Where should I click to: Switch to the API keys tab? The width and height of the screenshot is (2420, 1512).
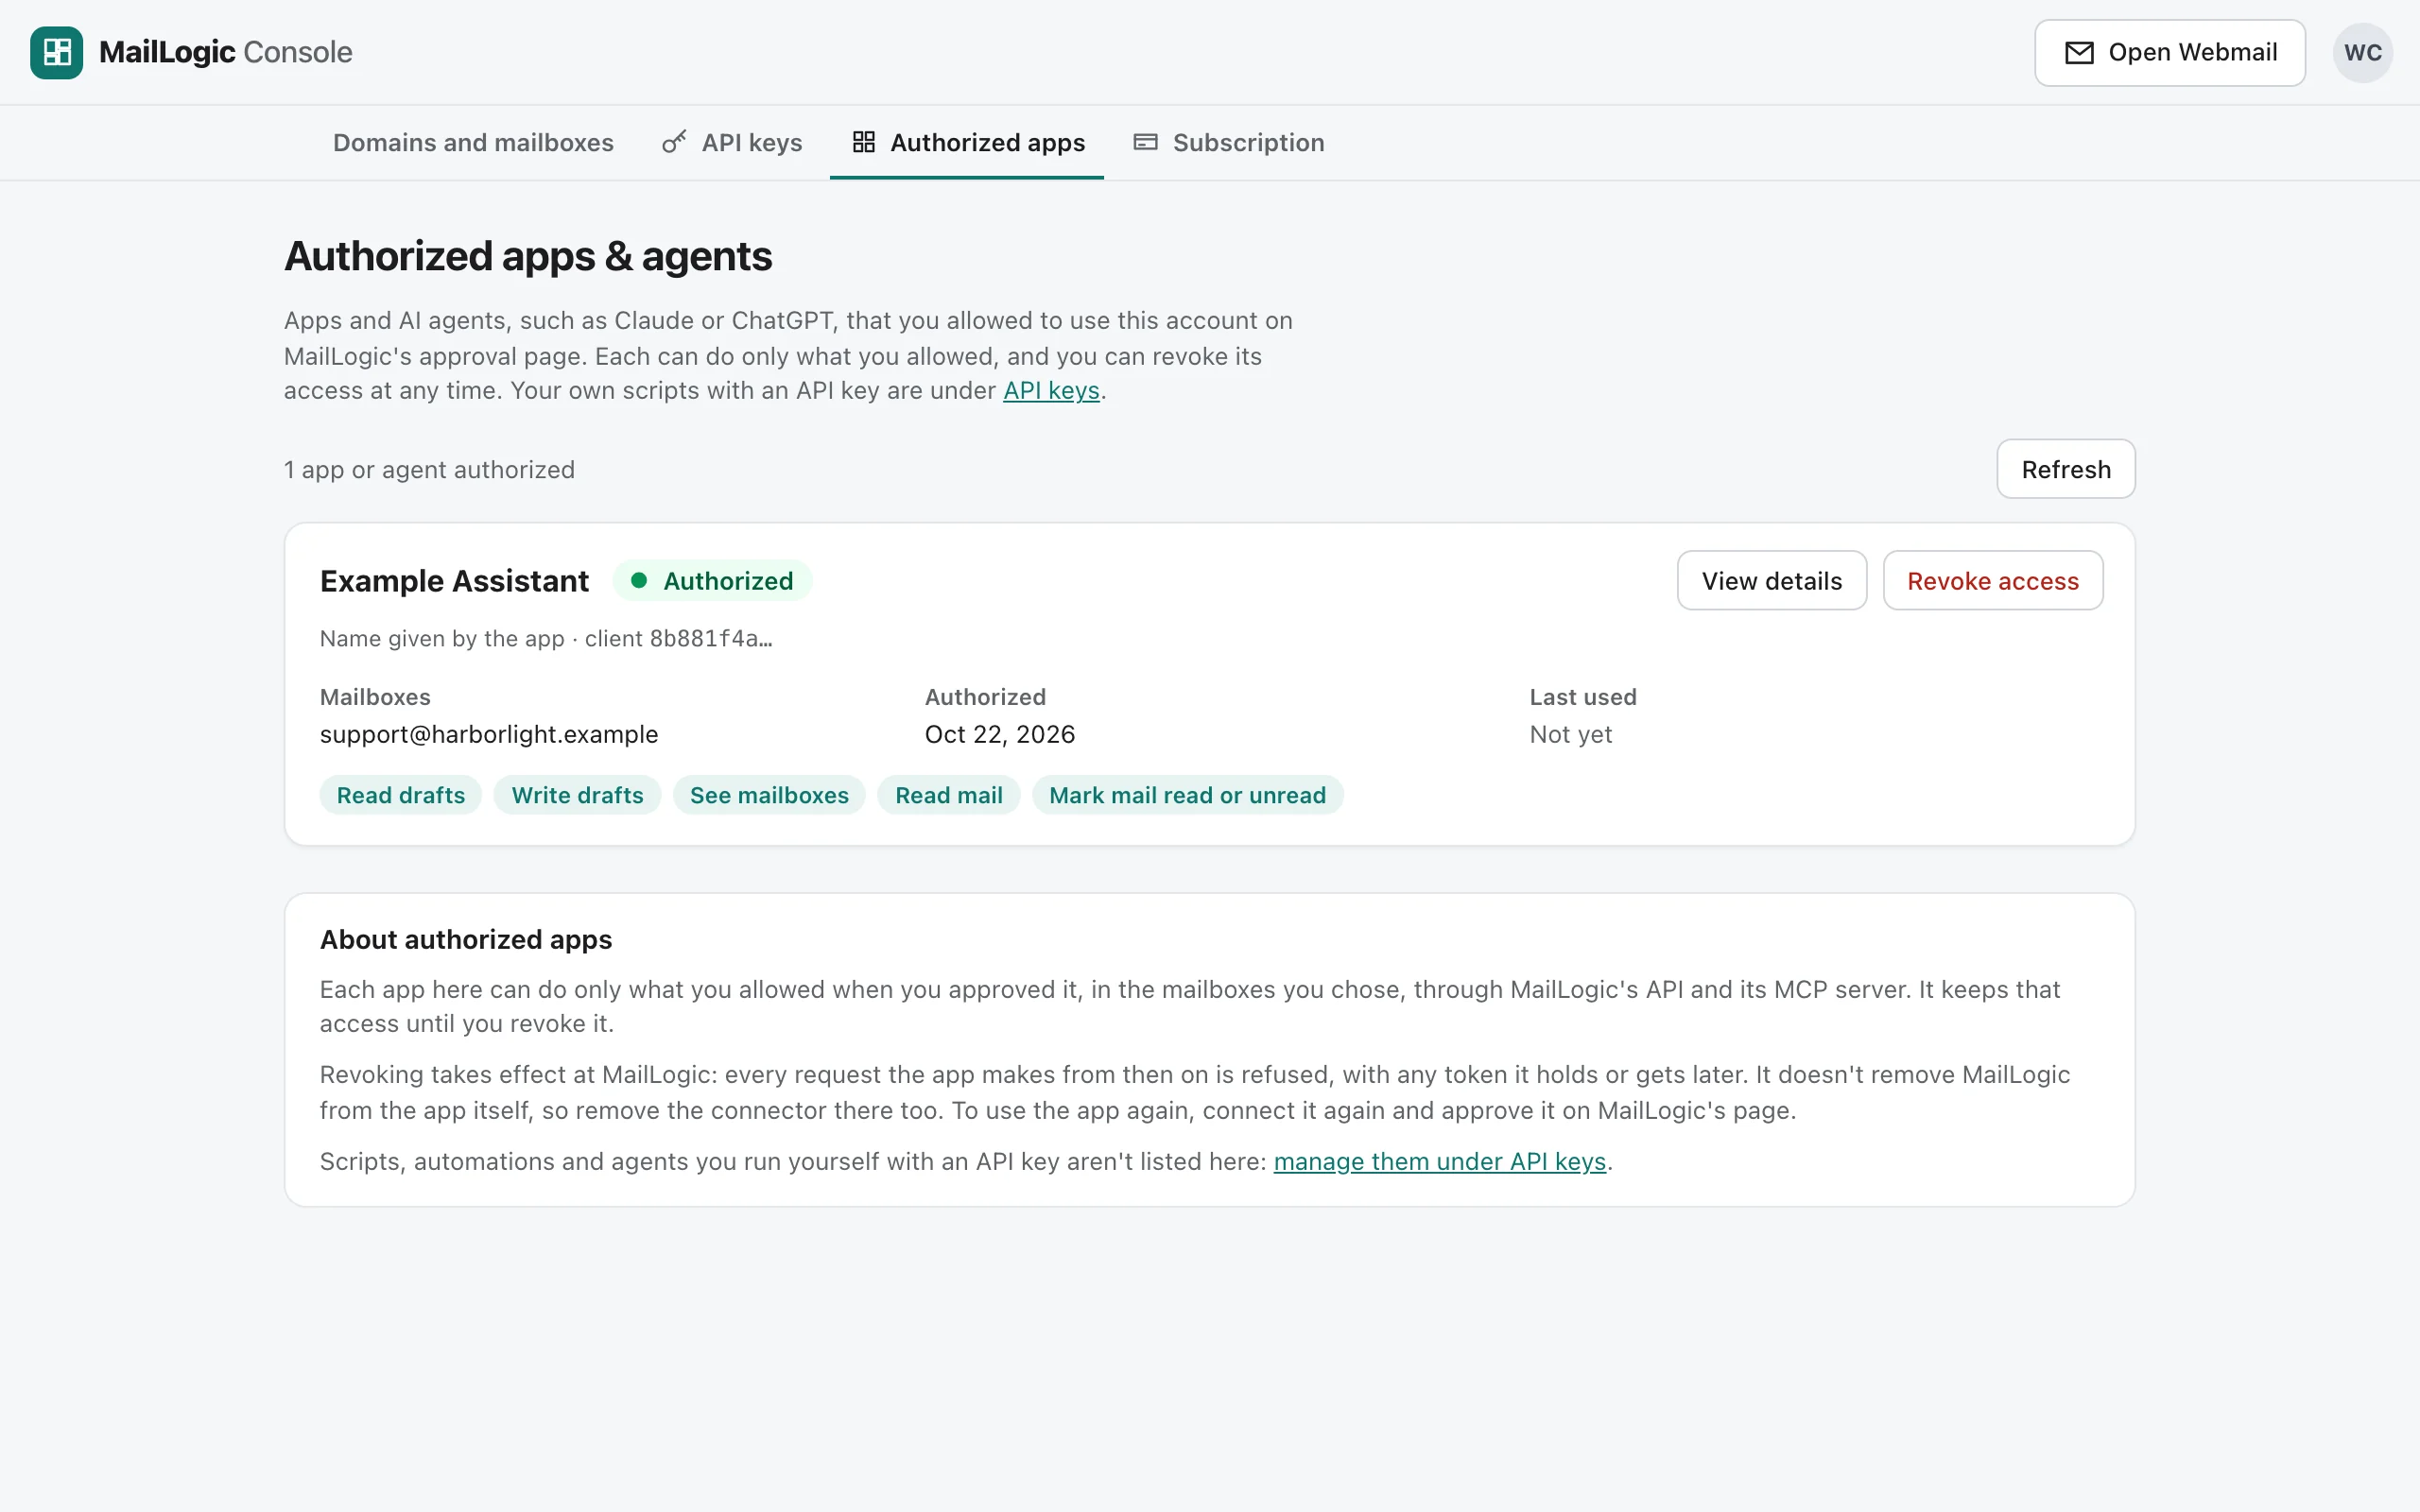(x=733, y=142)
